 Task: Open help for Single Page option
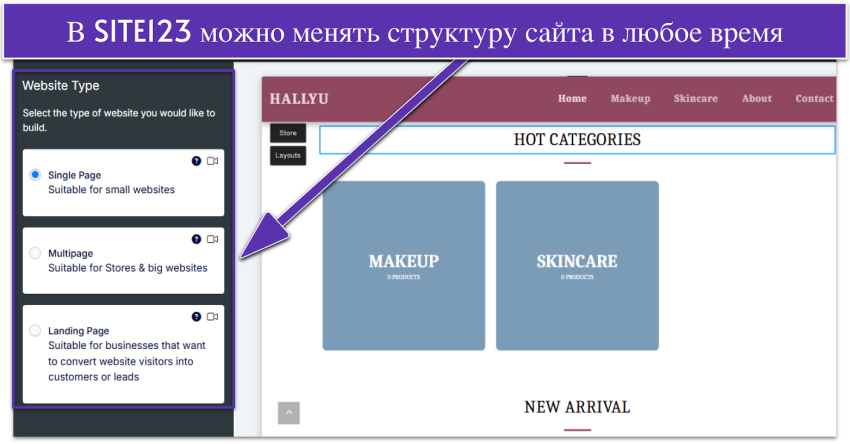(196, 161)
